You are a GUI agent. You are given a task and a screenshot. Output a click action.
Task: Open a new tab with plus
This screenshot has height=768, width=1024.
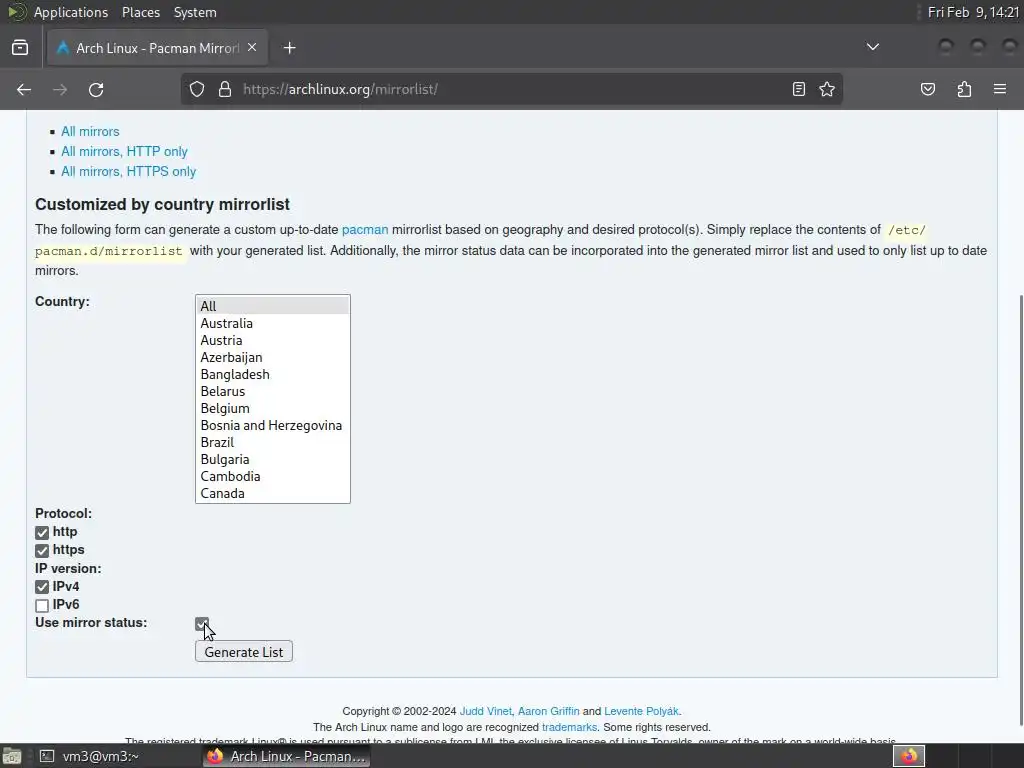pos(289,48)
